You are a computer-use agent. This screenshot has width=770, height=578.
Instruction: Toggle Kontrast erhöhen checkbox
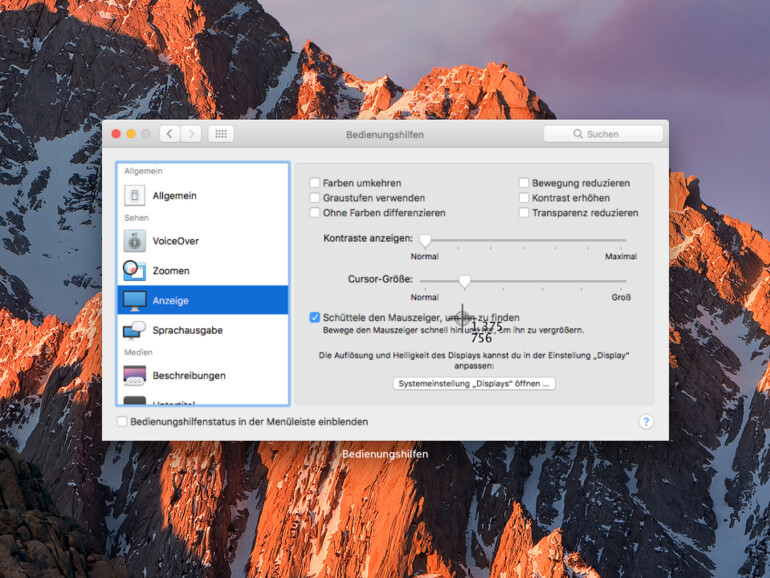pos(524,198)
